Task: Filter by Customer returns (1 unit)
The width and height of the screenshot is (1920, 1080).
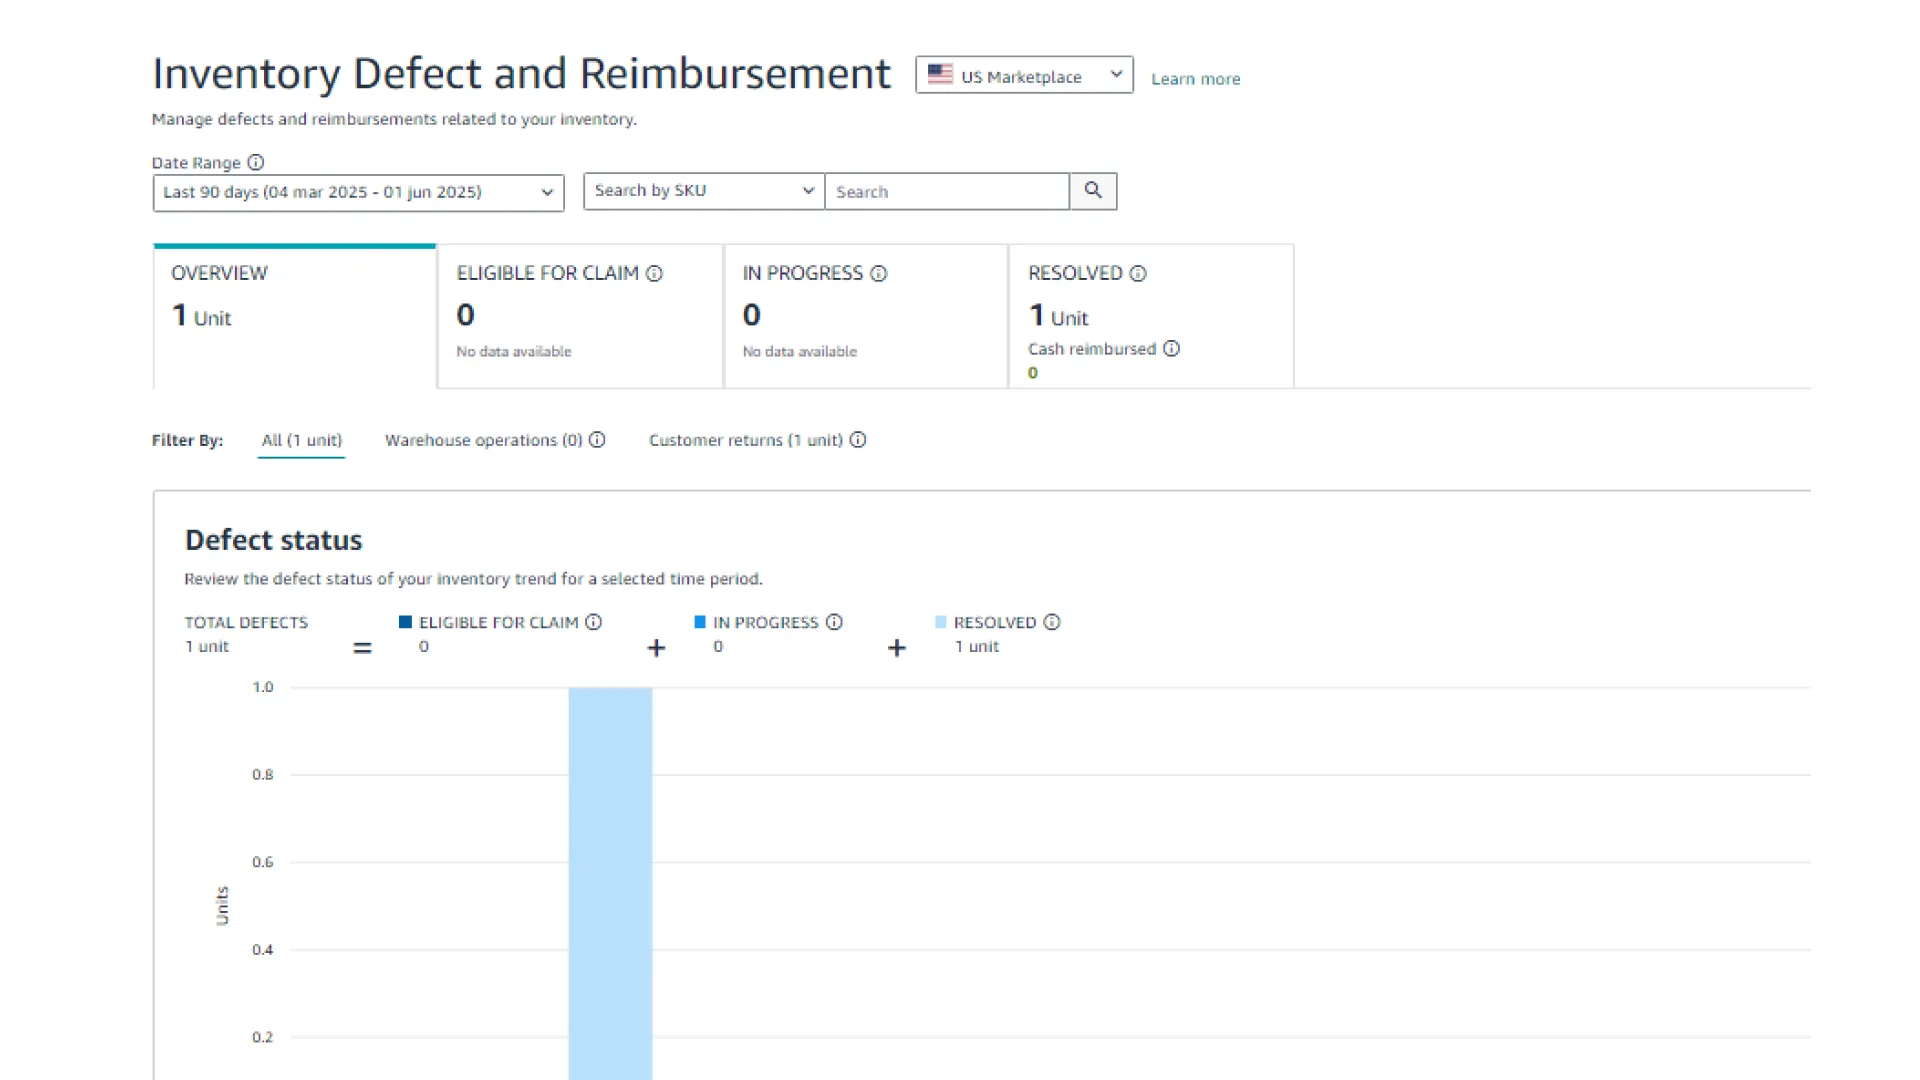Action: (745, 440)
